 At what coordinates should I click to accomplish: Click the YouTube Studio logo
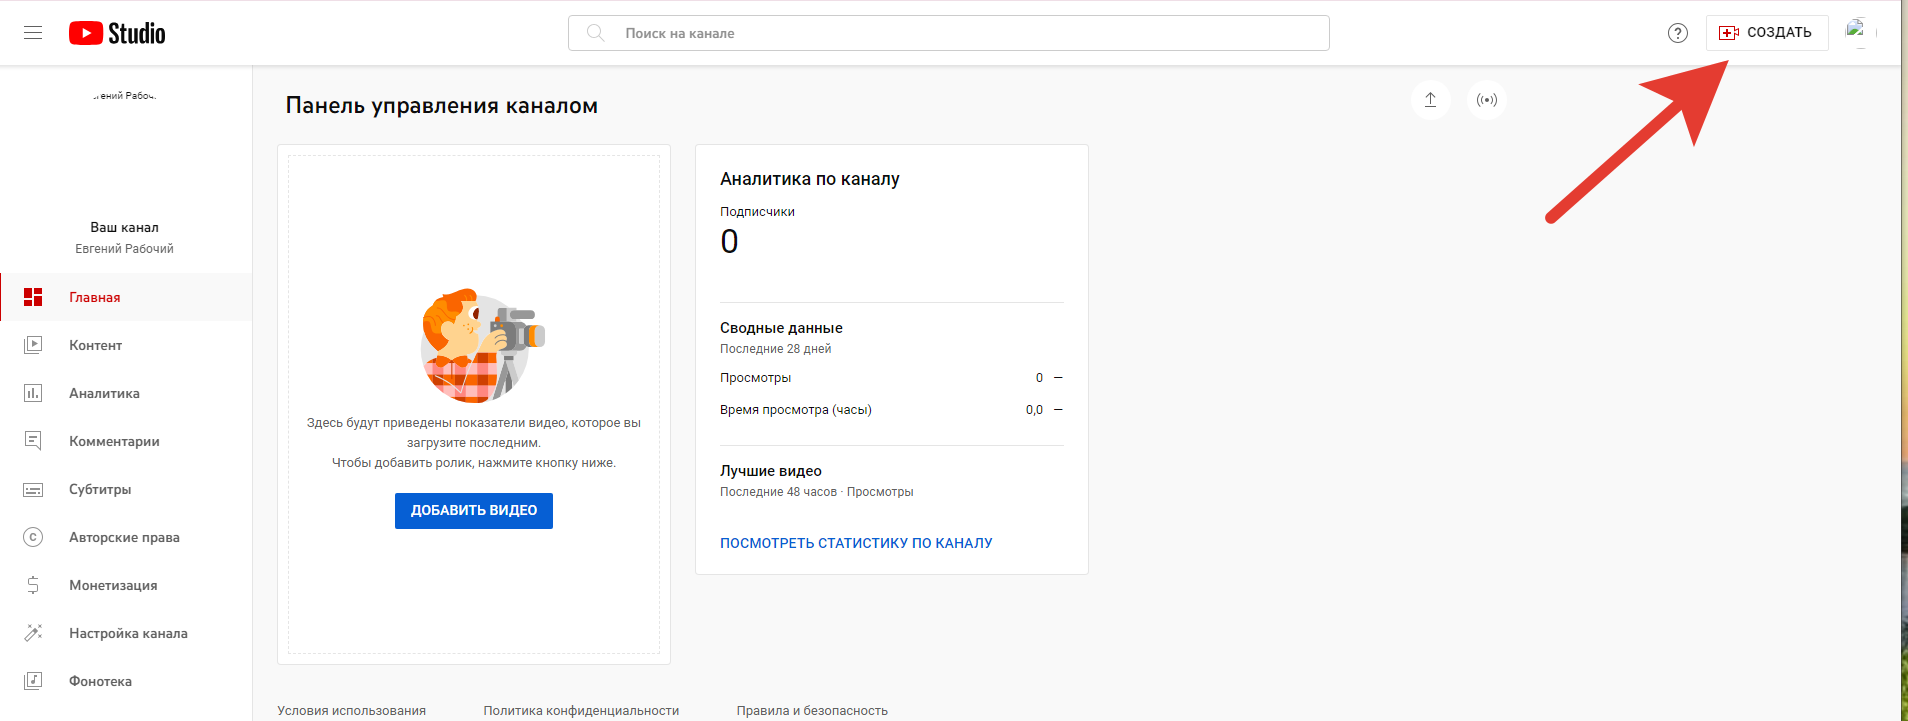tap(117, 33)
